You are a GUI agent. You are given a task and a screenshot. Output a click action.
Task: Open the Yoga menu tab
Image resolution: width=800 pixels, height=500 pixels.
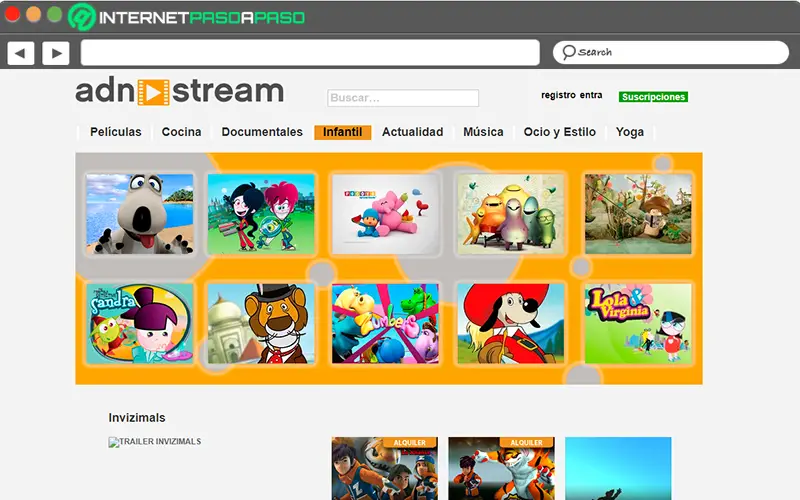[x=630, y=132]
